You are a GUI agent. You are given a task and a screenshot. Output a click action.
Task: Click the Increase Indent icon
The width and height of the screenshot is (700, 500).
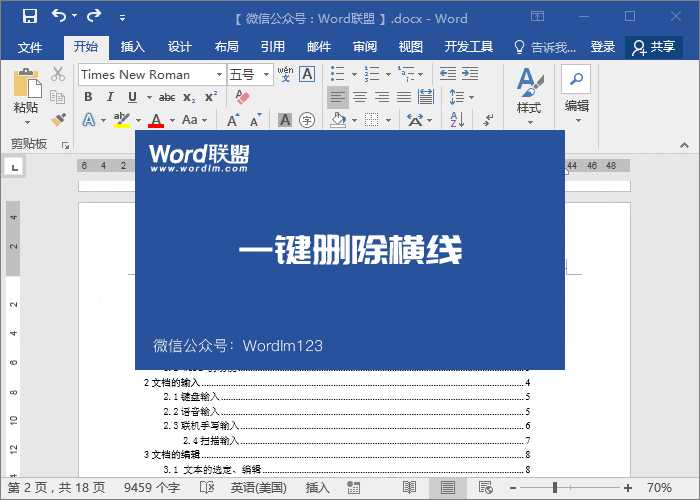point(470,74)
